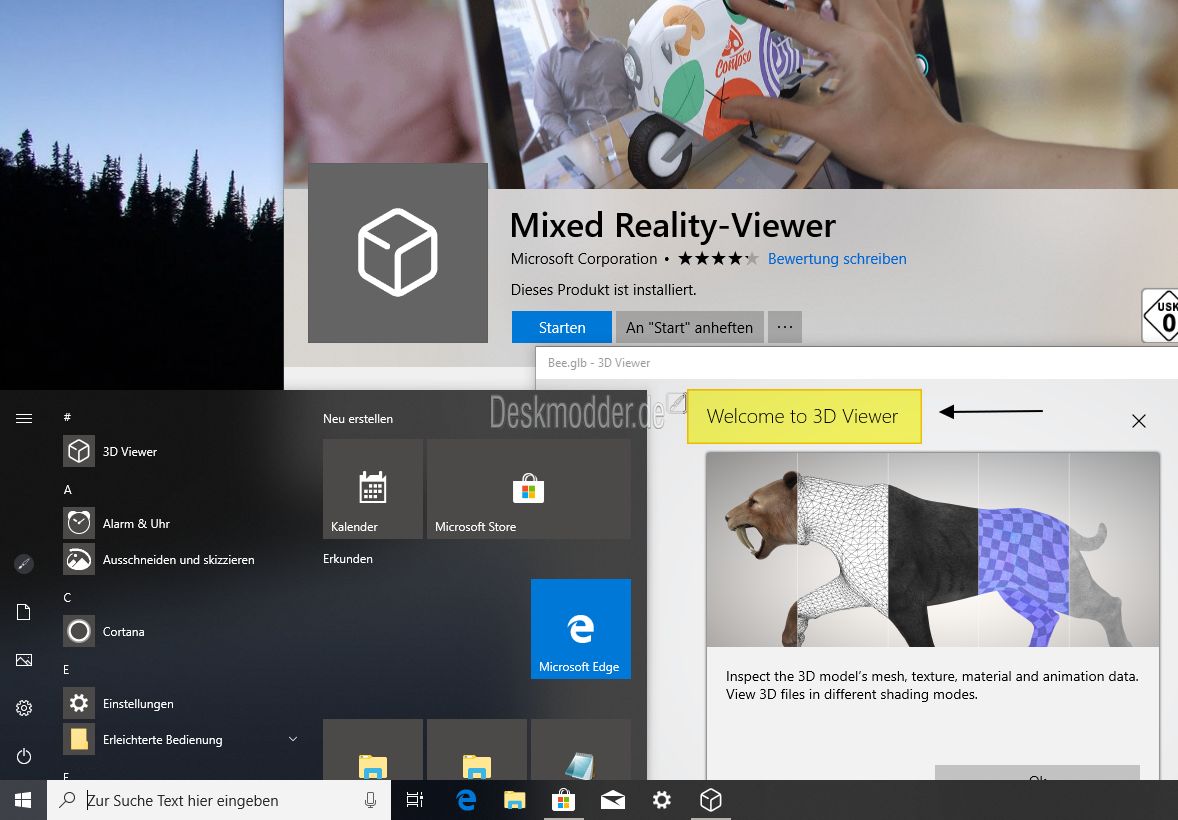Open Documents from Start sidebar
The image size is (1178, 820).
24,612
